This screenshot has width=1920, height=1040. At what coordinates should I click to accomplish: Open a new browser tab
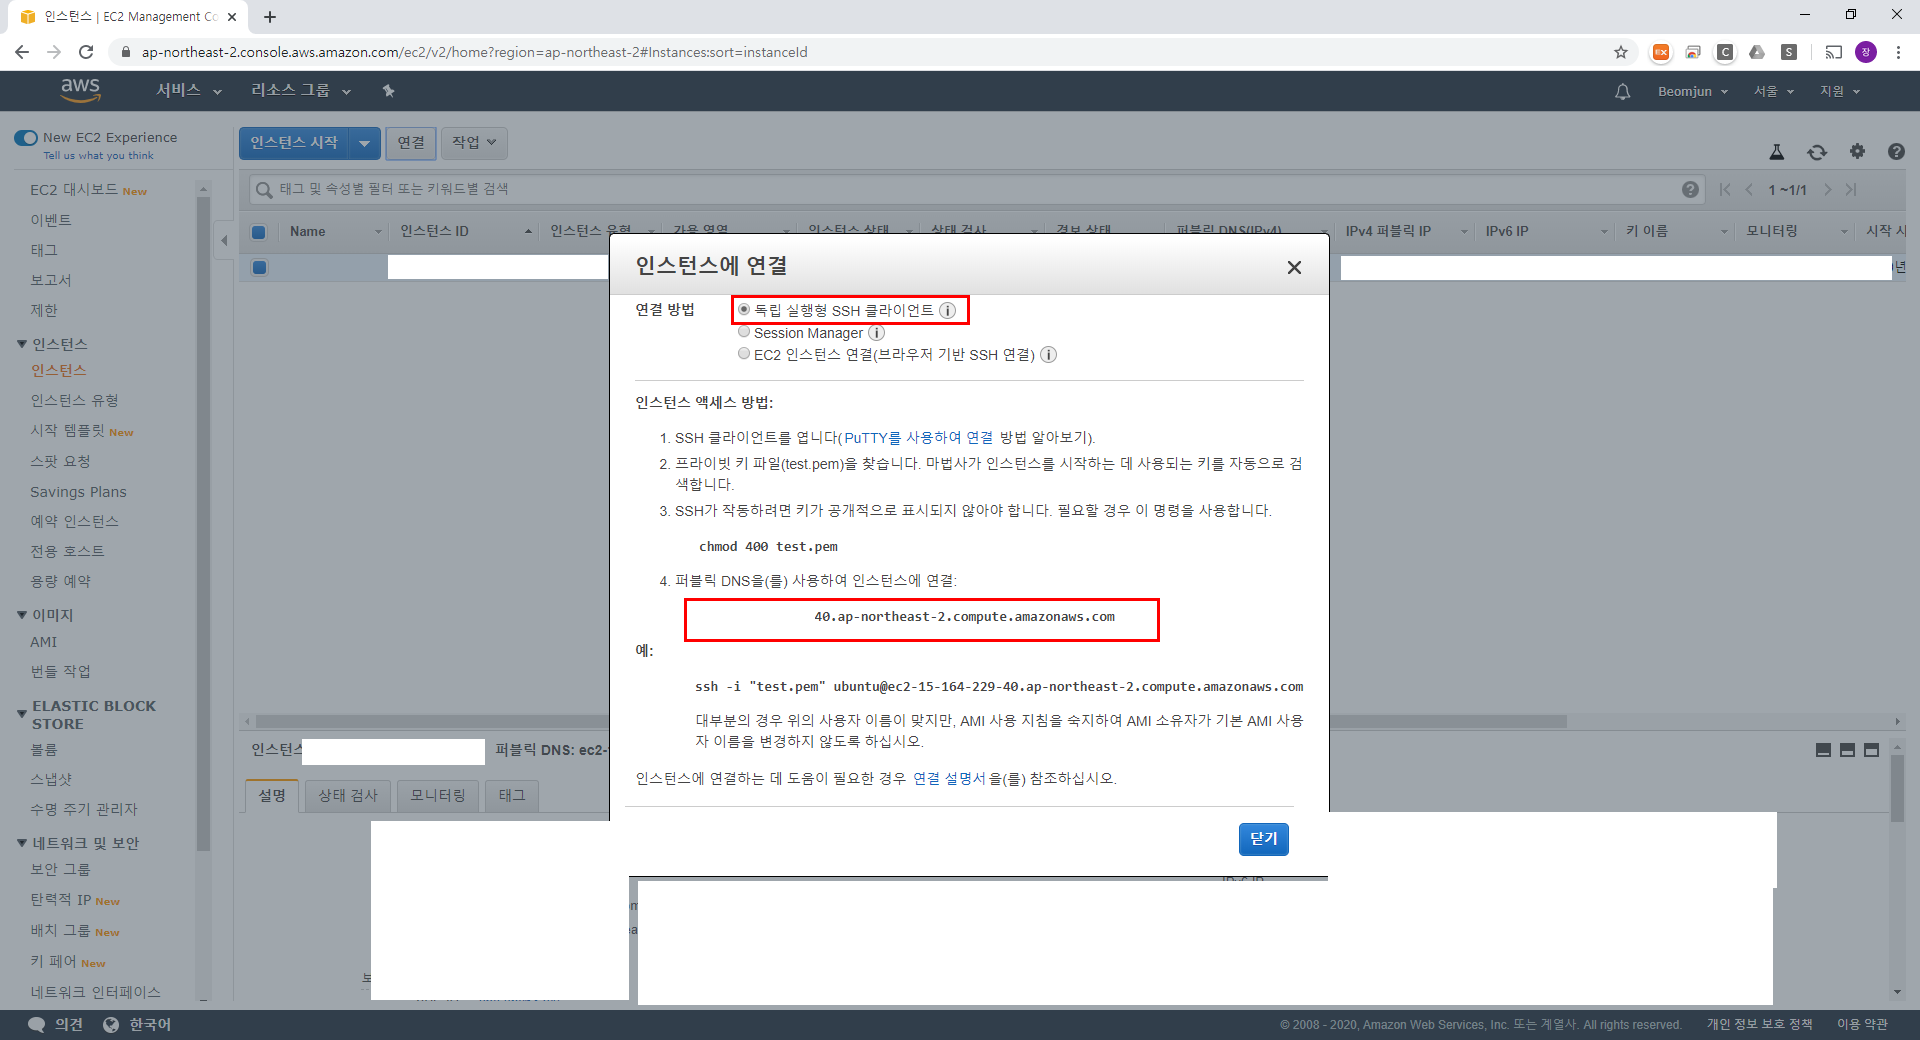coord(270,17)
